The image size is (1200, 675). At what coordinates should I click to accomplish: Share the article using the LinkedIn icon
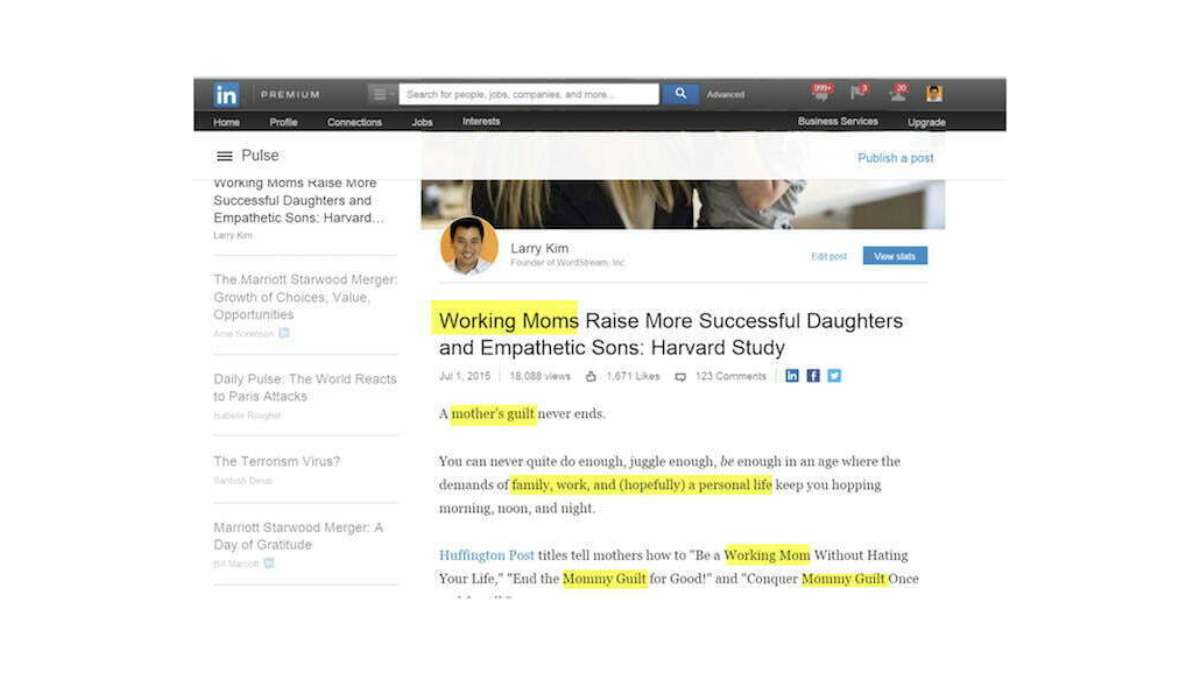[x=791, y=376]
